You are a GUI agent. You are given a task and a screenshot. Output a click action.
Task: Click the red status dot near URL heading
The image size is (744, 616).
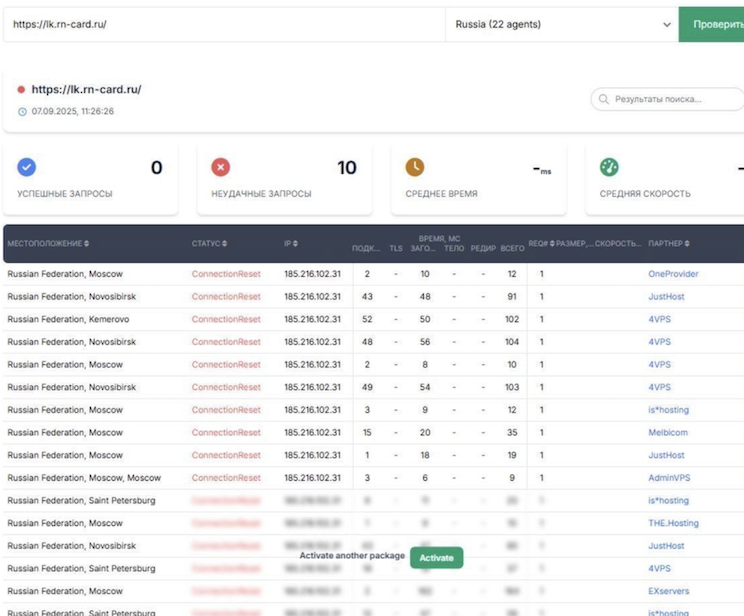(x=21, y=90)
